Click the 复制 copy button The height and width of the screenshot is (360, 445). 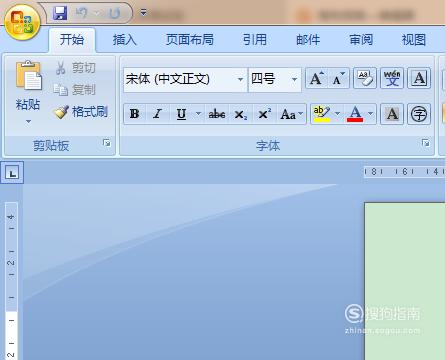coord(75,89)
